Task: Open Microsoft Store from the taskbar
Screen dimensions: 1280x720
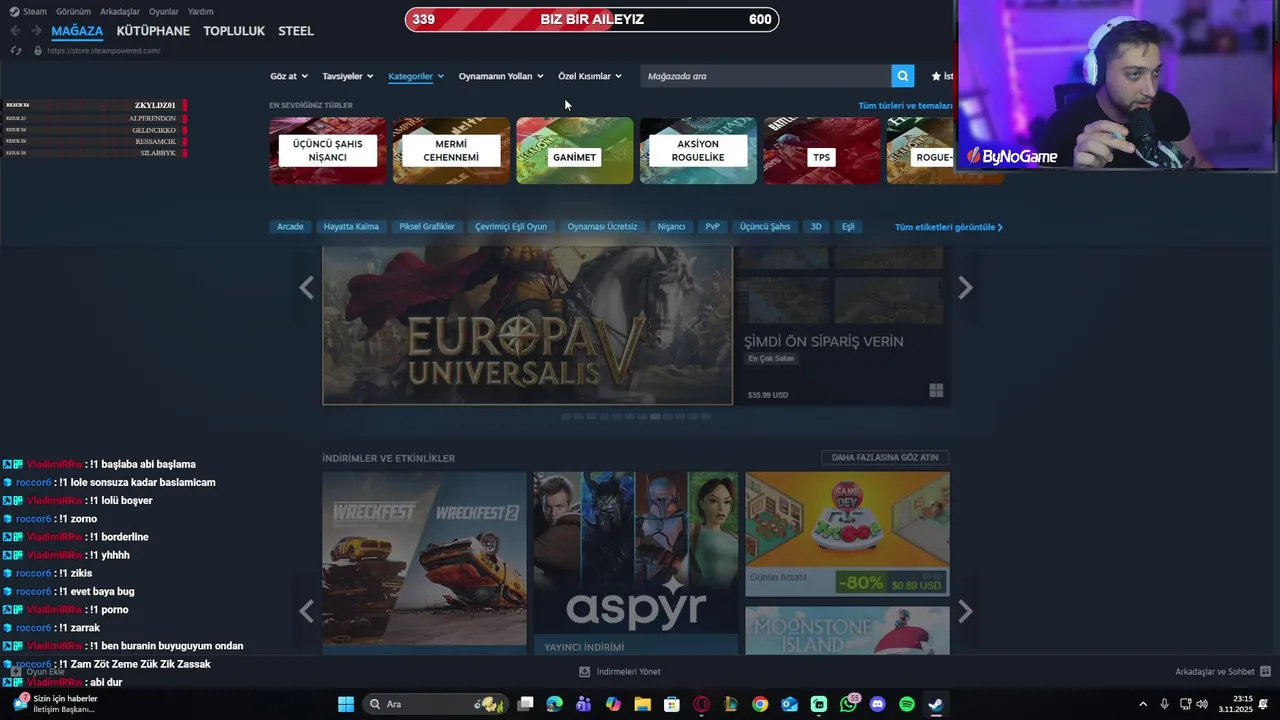Action: [x=672, y=704]
